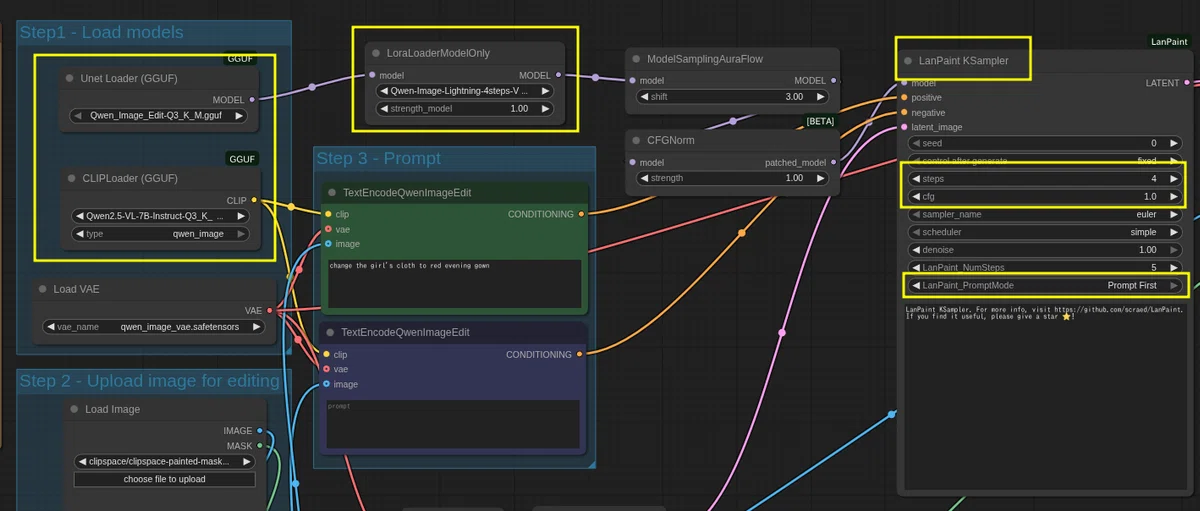Open the Qwen_Image_Edit-Q3_K_M.gguf unet selector

point(160,115)
